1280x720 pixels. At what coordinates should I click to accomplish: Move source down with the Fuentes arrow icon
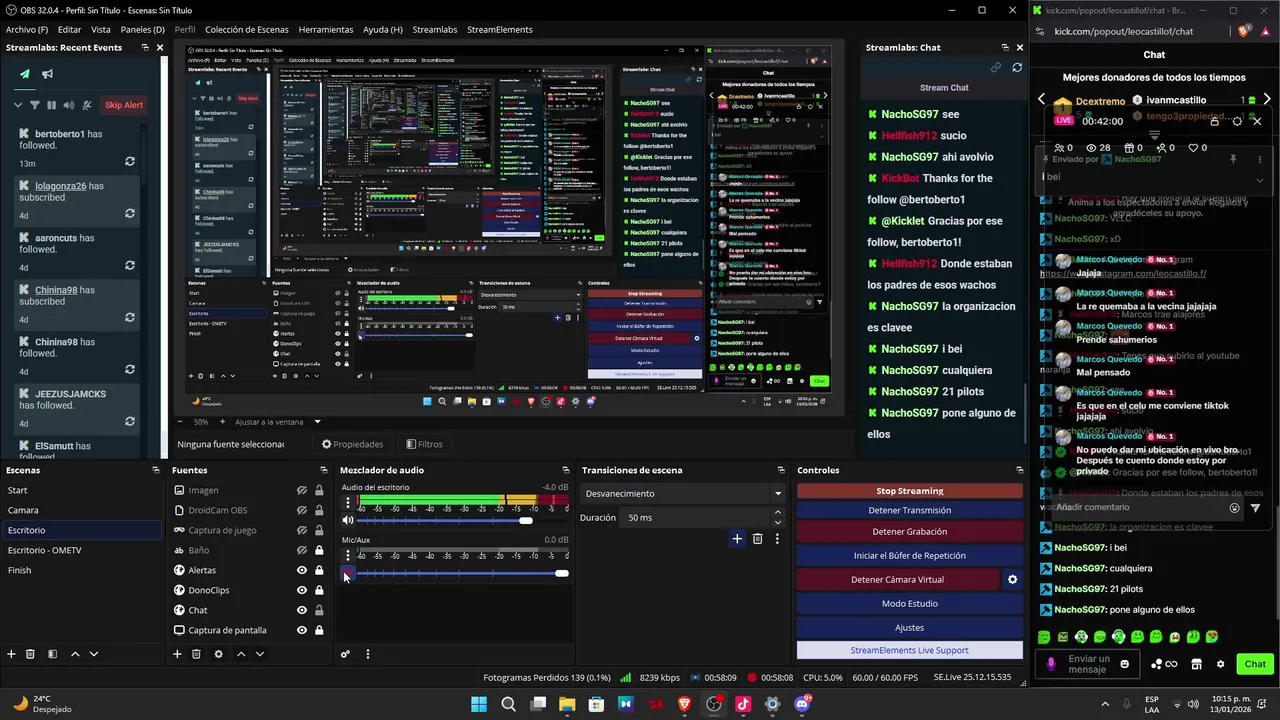(260, 654)
